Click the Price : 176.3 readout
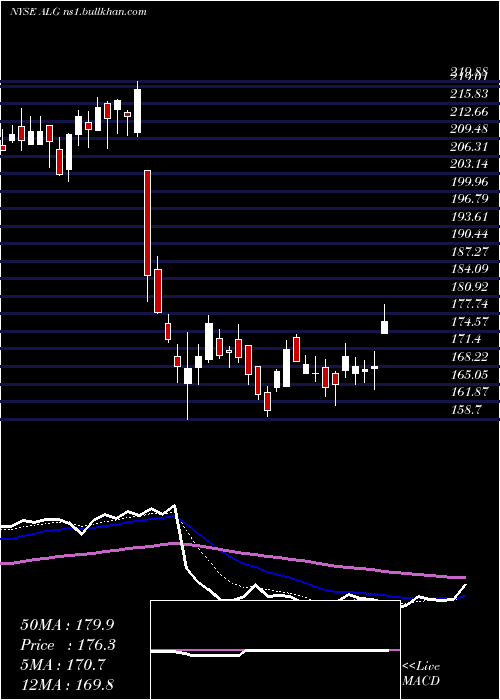The height and width of the screenshot is (700, 500). coord(68,645)
